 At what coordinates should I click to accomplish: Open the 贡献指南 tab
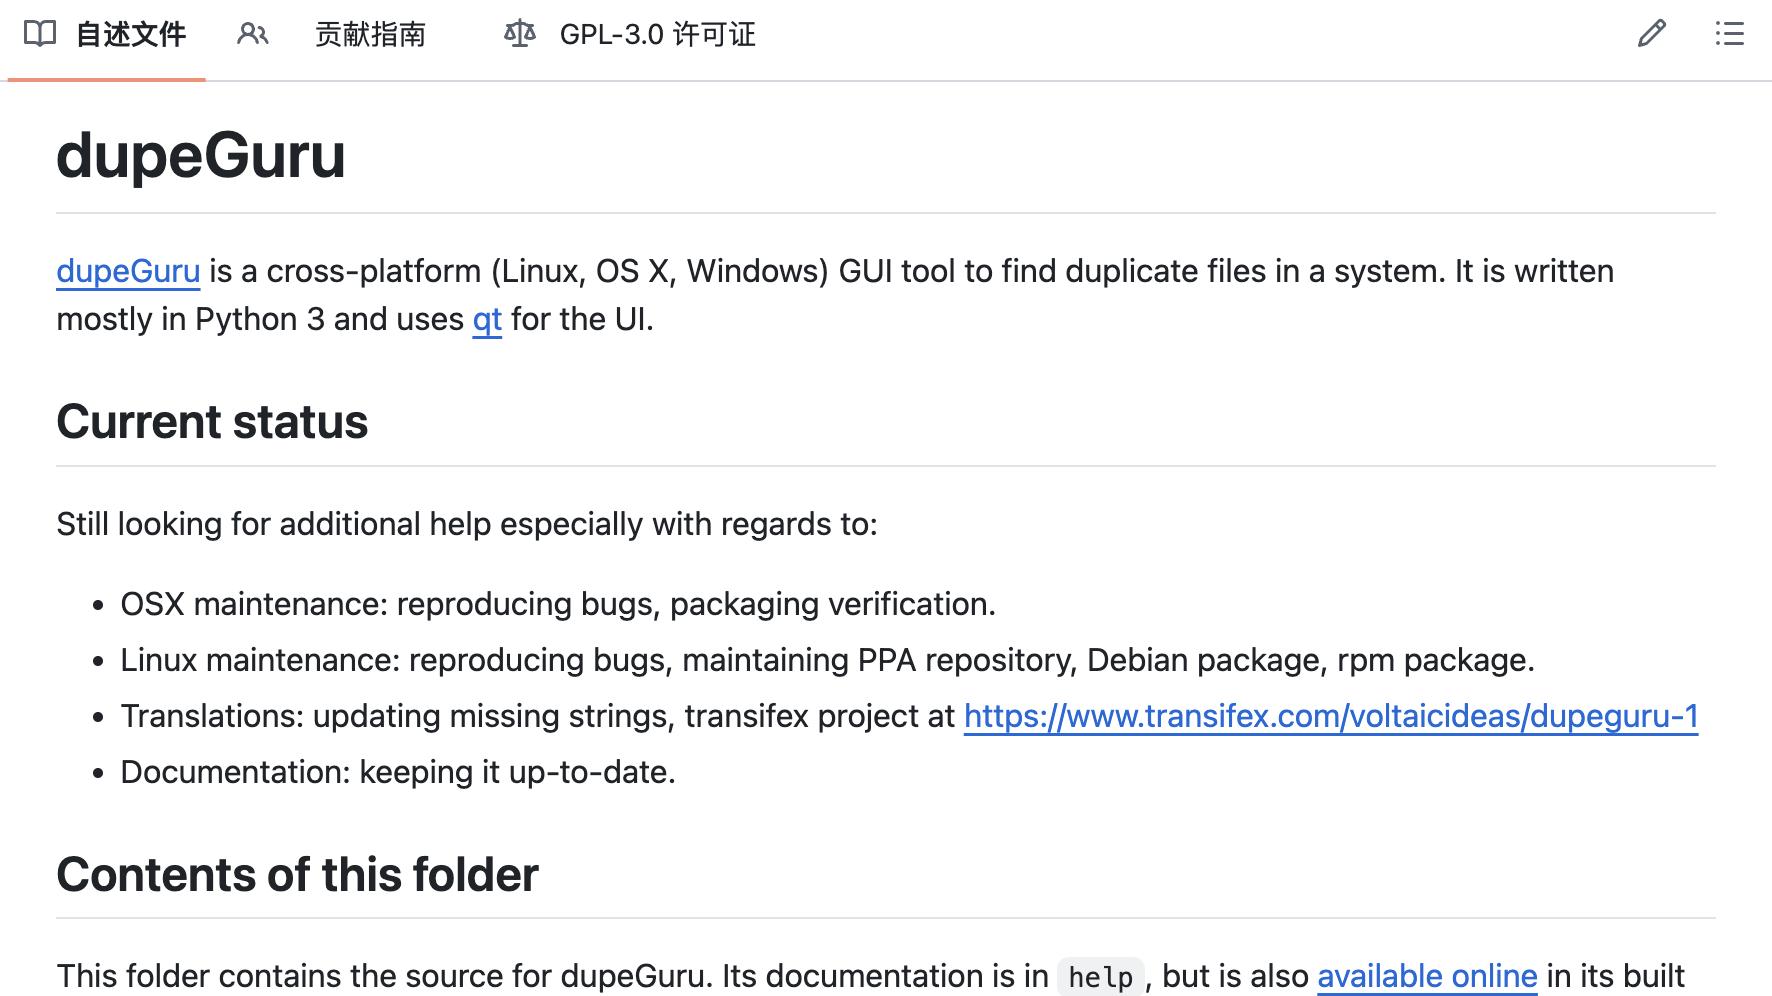point(370,35)
